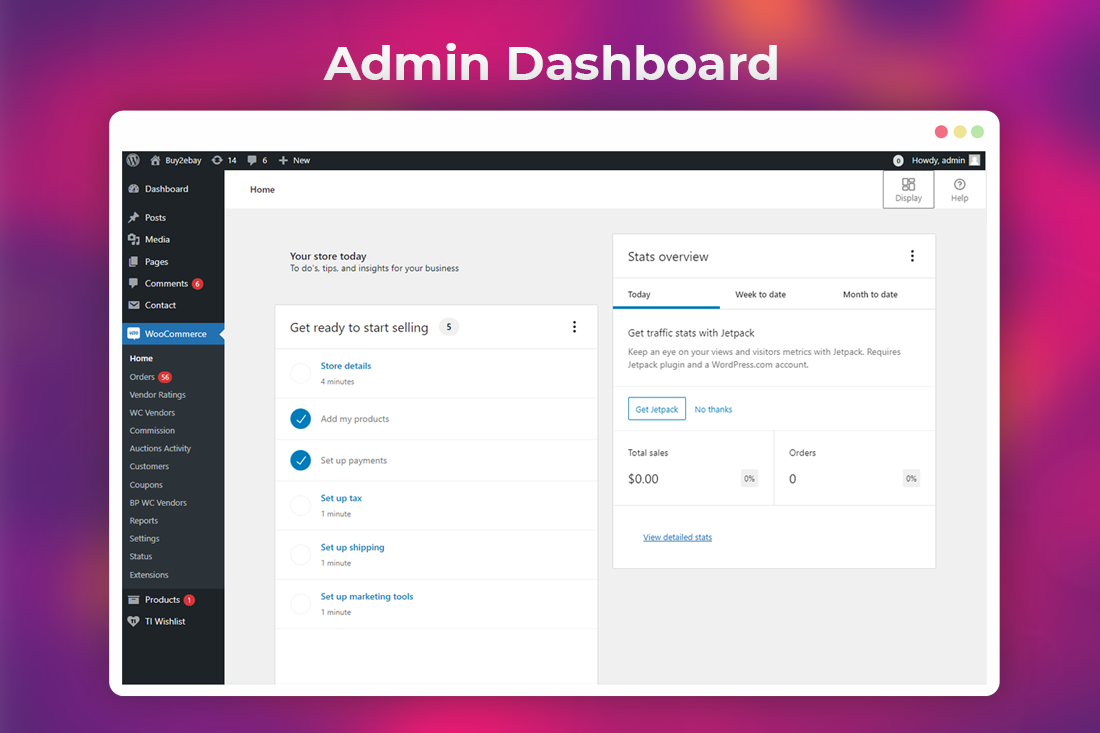Click the red macOS-style close dot
The height and width of the screenshot is (733, 1100).
(941, 132)
